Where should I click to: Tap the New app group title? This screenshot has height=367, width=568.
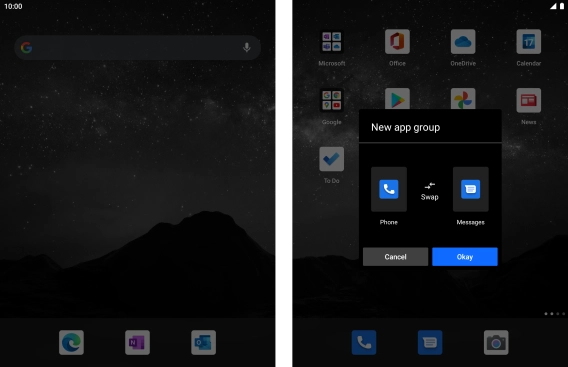[x=405, y=128]
